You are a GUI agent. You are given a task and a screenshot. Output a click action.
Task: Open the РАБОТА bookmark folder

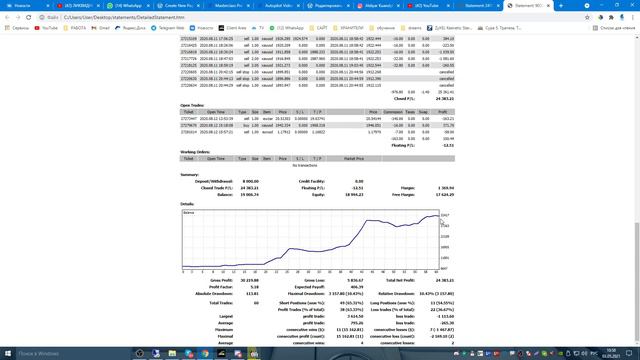point(74,28)
